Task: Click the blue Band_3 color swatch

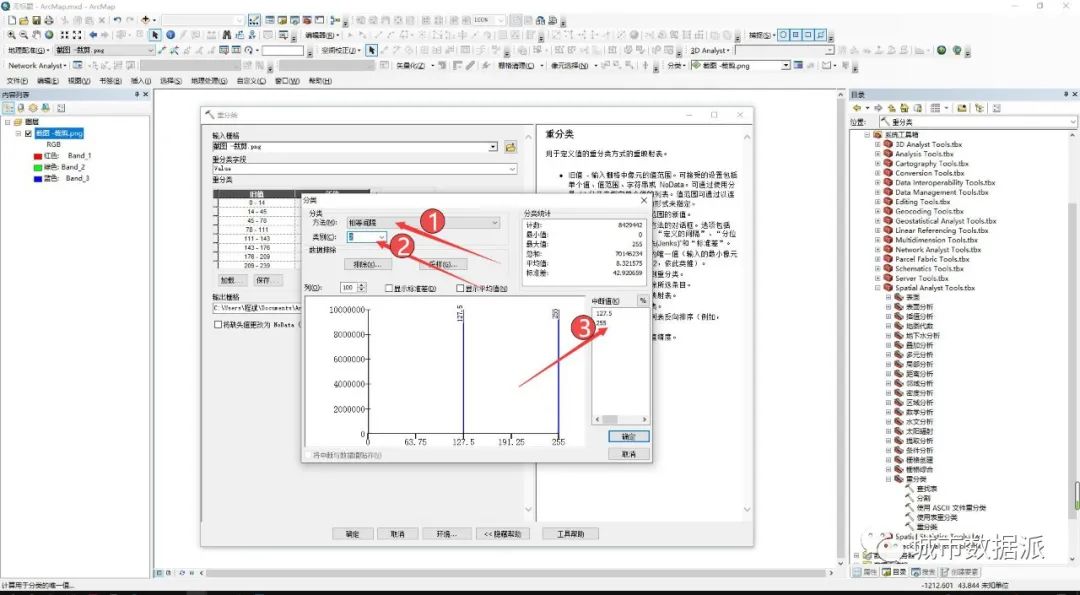Action: [x=38, y=178]
